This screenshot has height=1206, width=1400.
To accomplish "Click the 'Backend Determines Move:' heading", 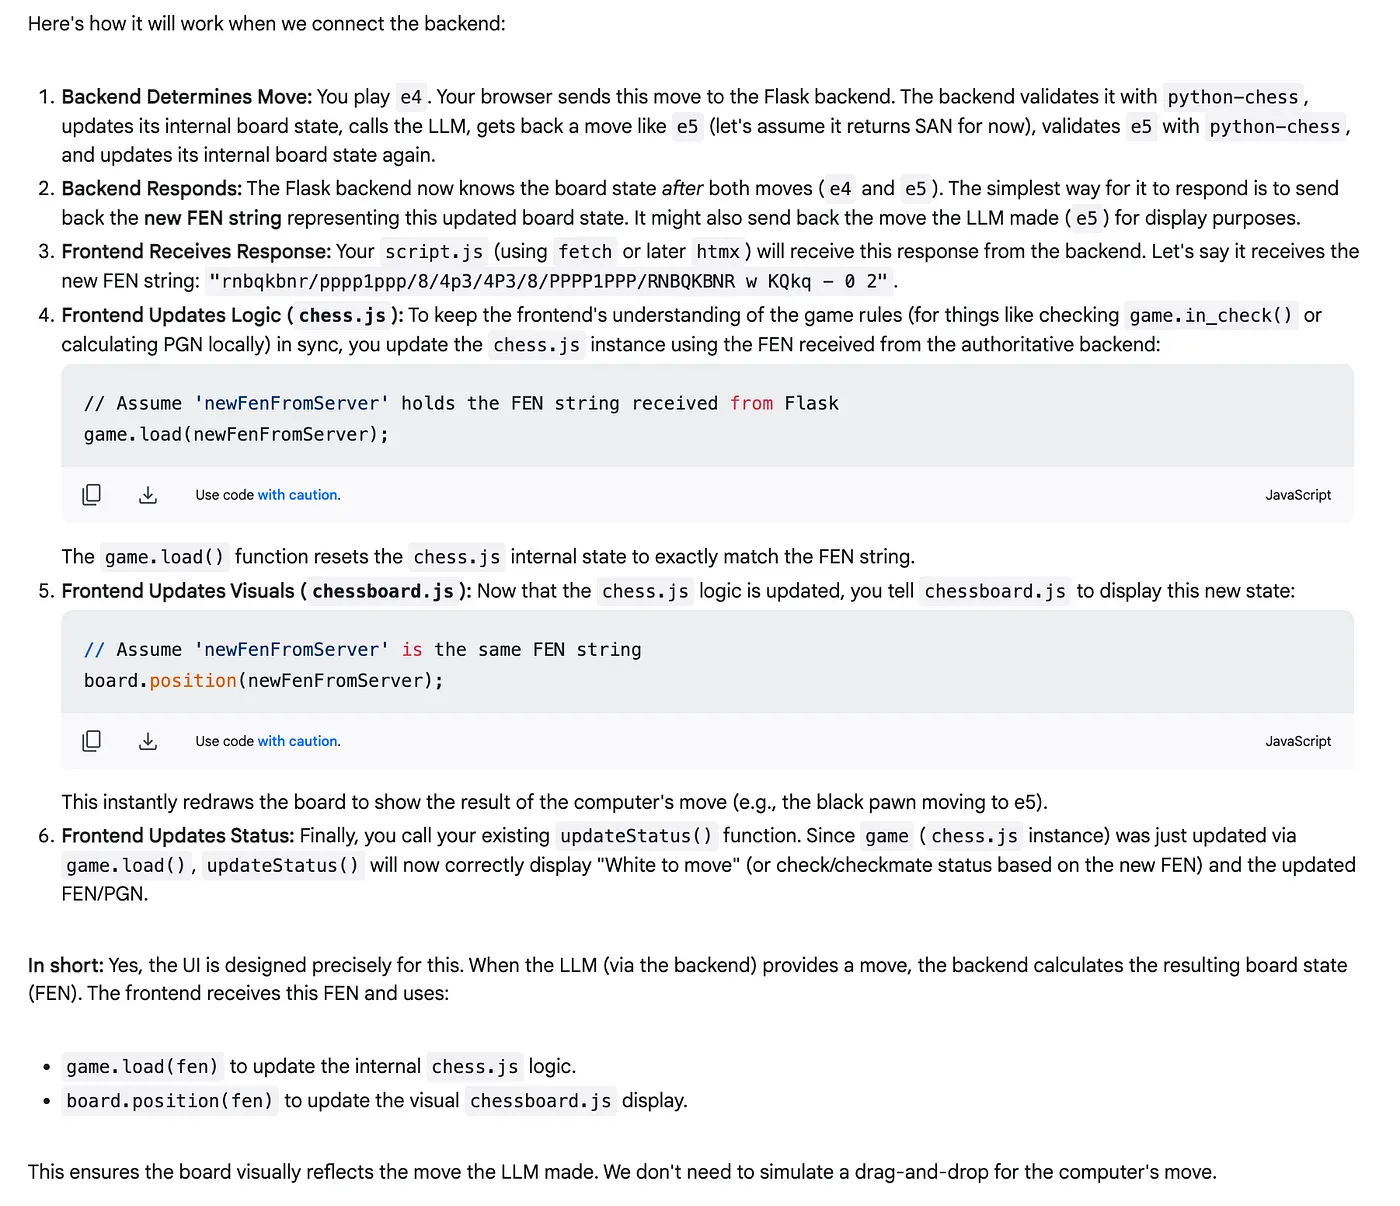I will tap(187, 97).
